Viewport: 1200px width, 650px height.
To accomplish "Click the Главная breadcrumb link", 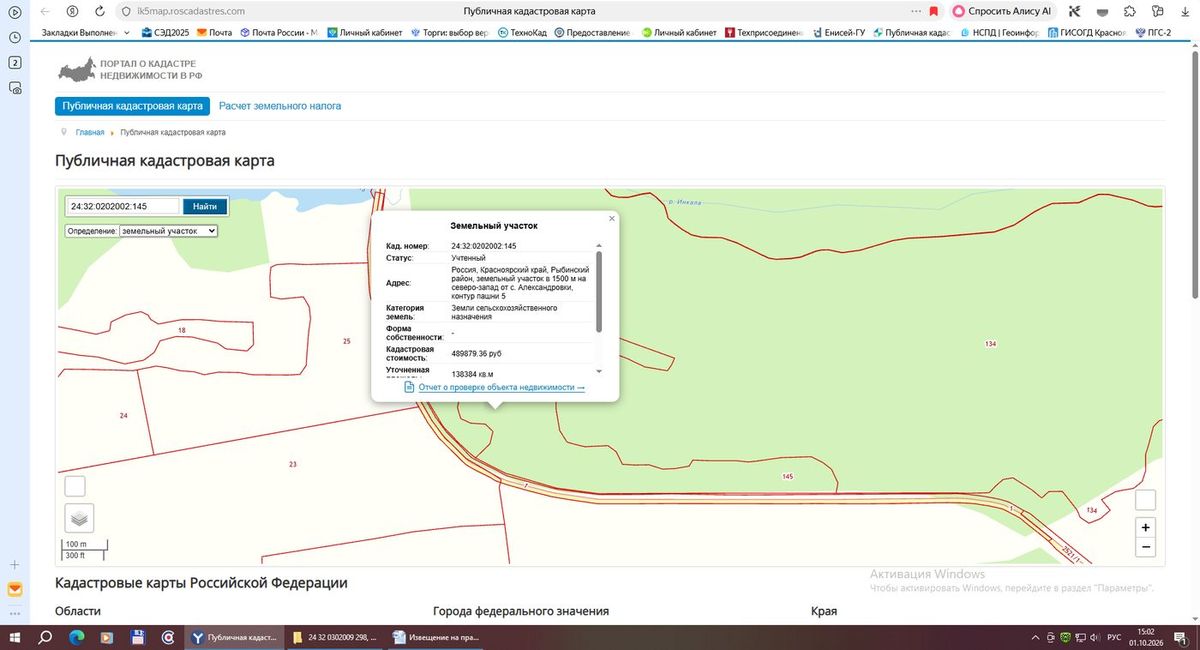I will [90, 132].
